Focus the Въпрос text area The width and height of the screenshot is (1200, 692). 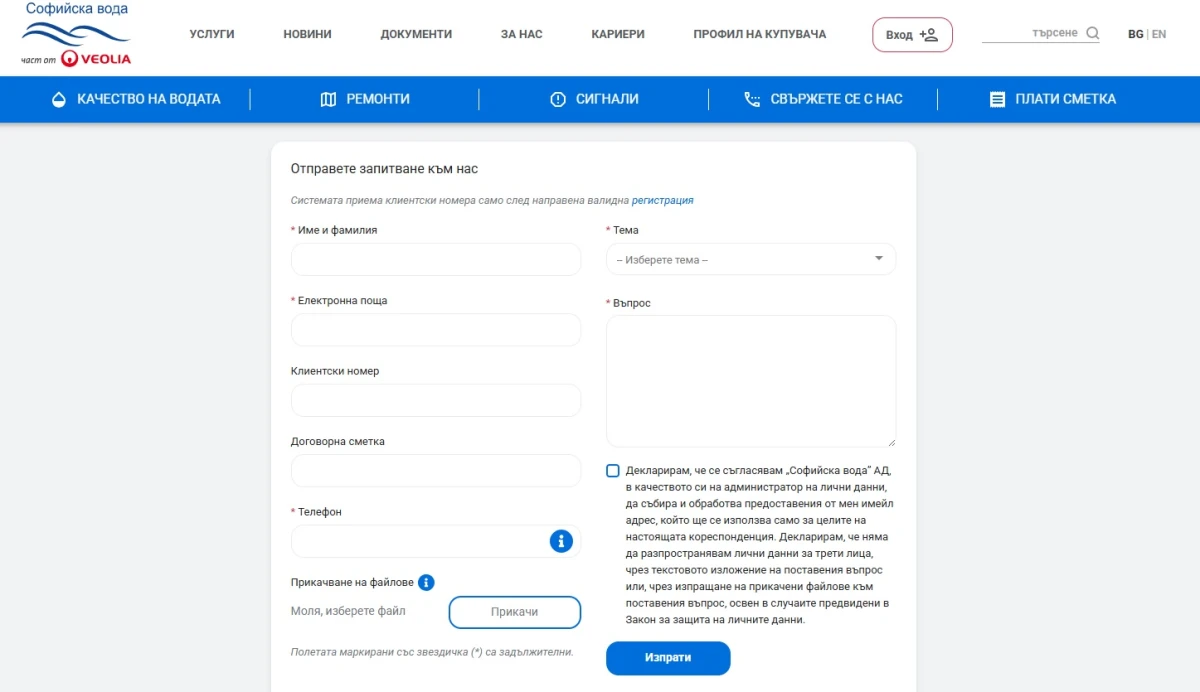tap(751, 381)
